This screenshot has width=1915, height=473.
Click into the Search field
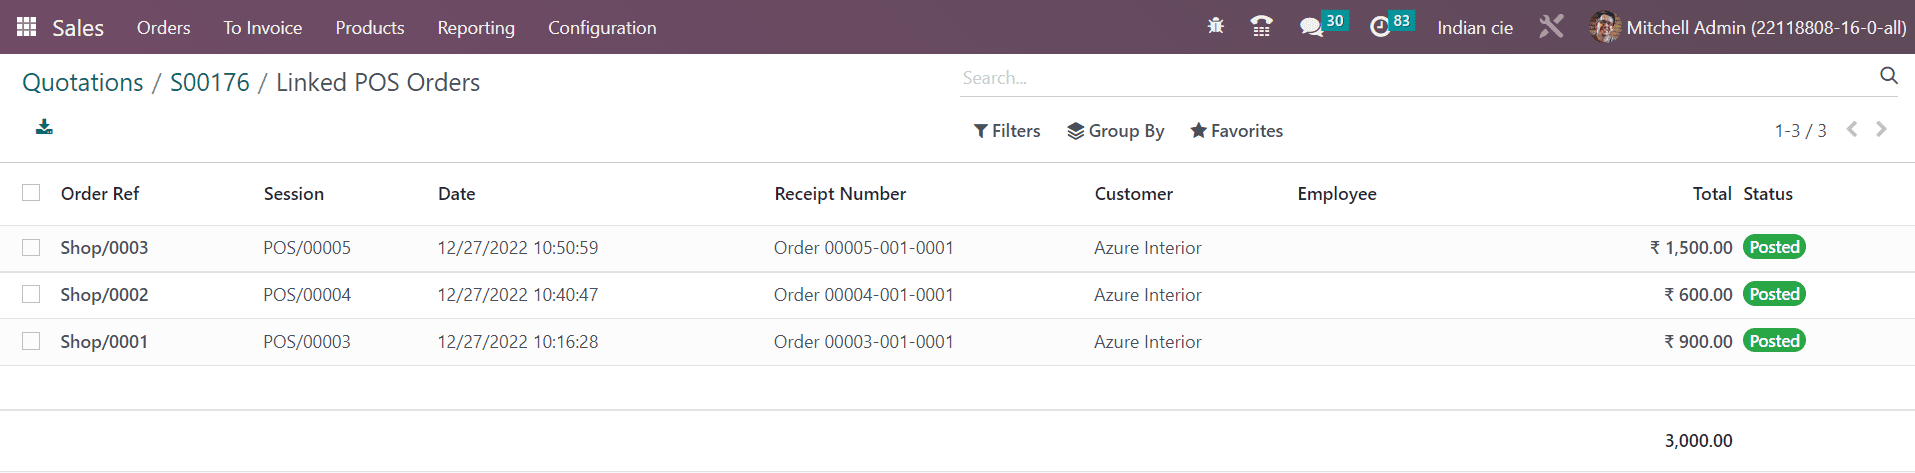coord(1415,77)
